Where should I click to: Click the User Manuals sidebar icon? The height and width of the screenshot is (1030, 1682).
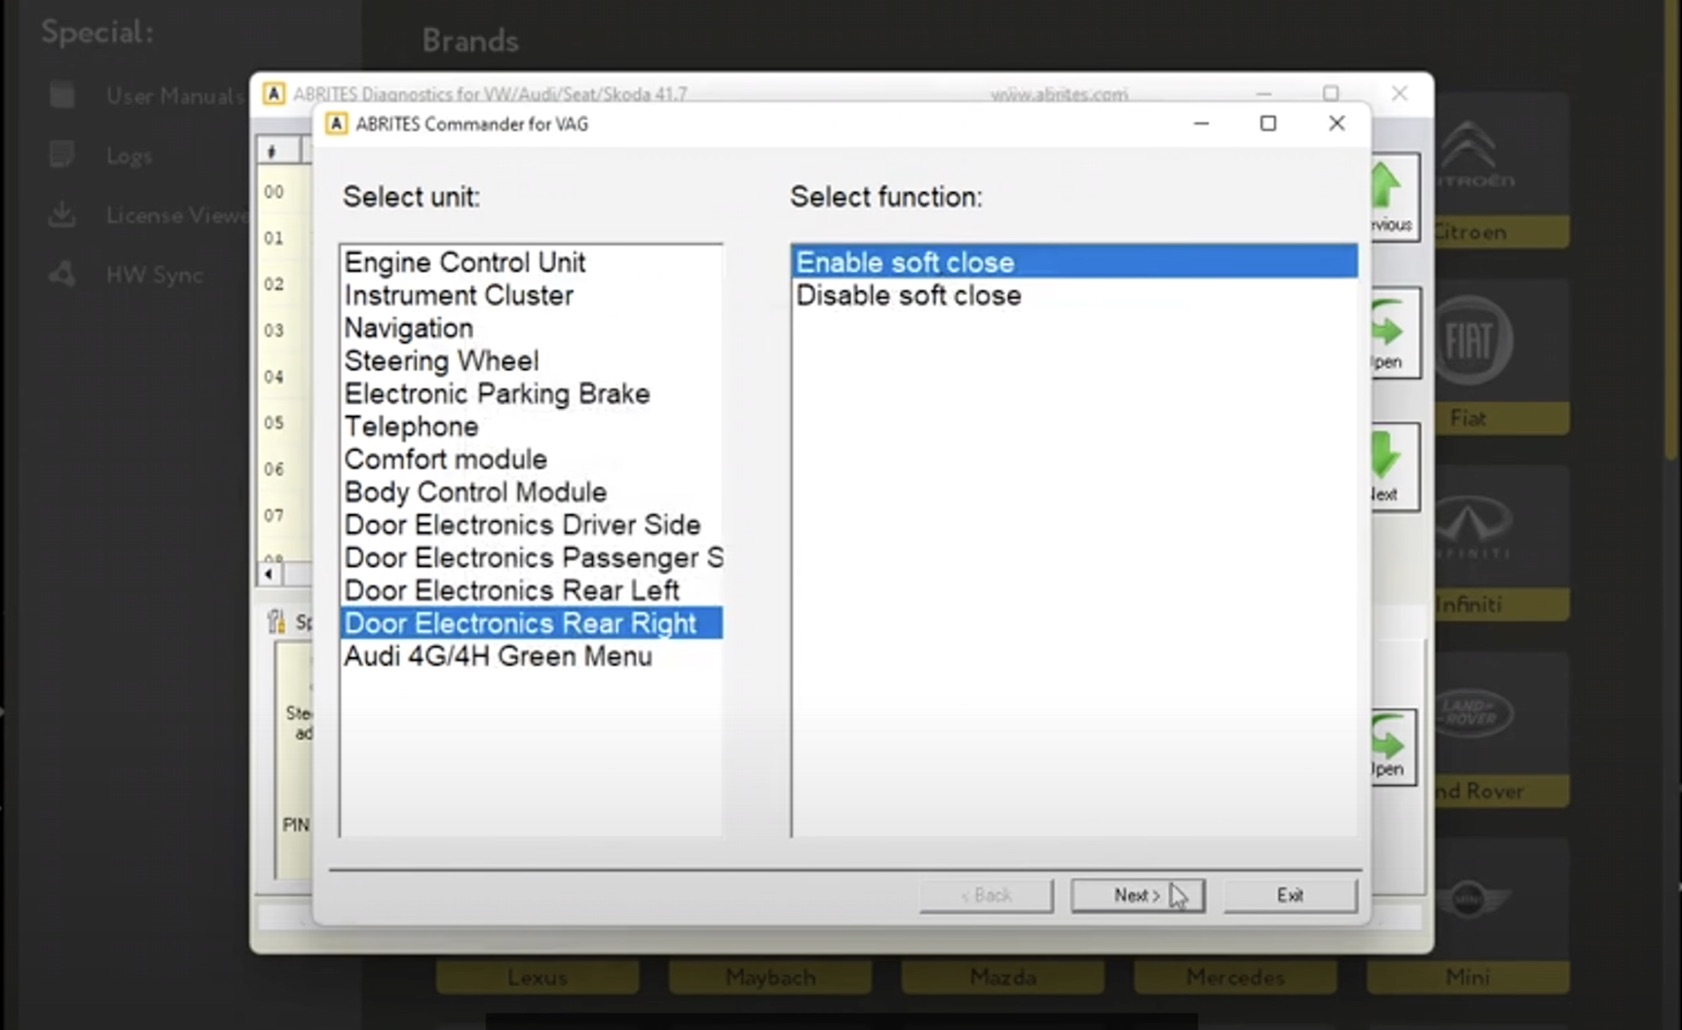[62, 95]
